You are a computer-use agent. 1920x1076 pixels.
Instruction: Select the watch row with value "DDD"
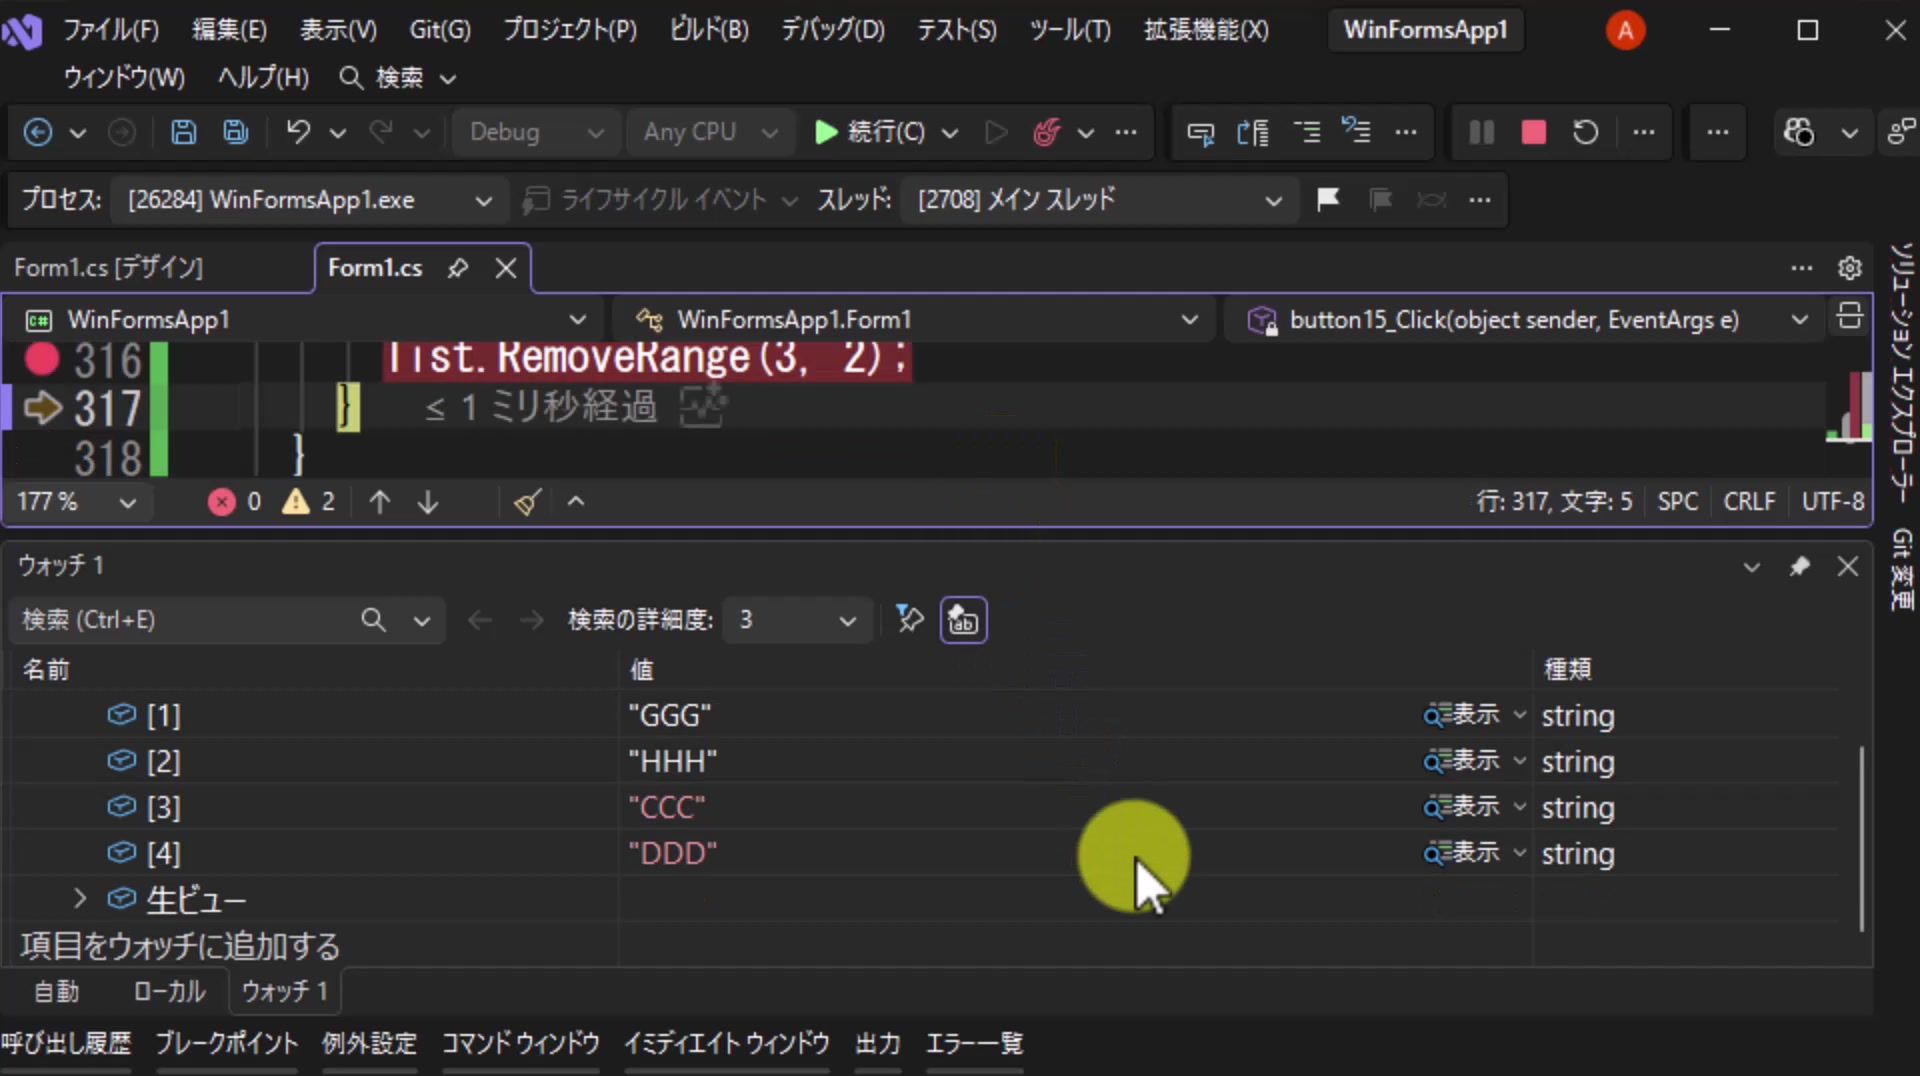pos(925,854)
